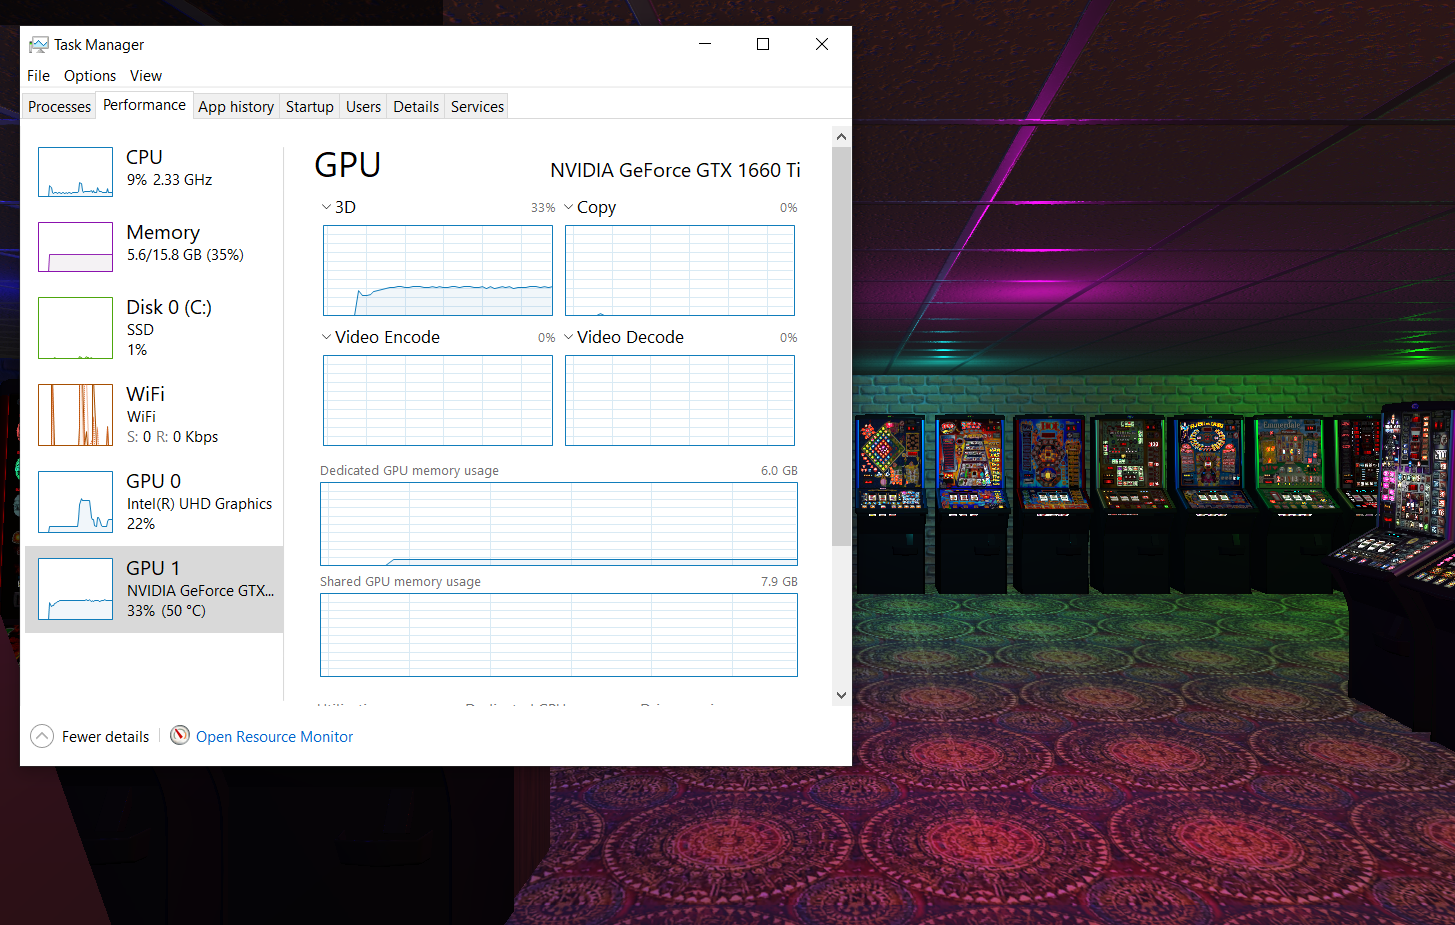This screenshot has height=925, width=1455.
Task: Open the Services tab
Action: [476, 106]
